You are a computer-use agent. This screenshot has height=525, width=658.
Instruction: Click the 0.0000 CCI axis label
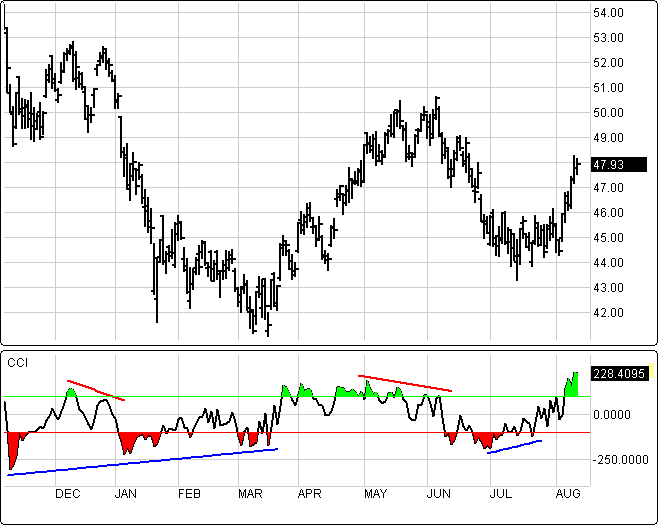click(612, 415)
